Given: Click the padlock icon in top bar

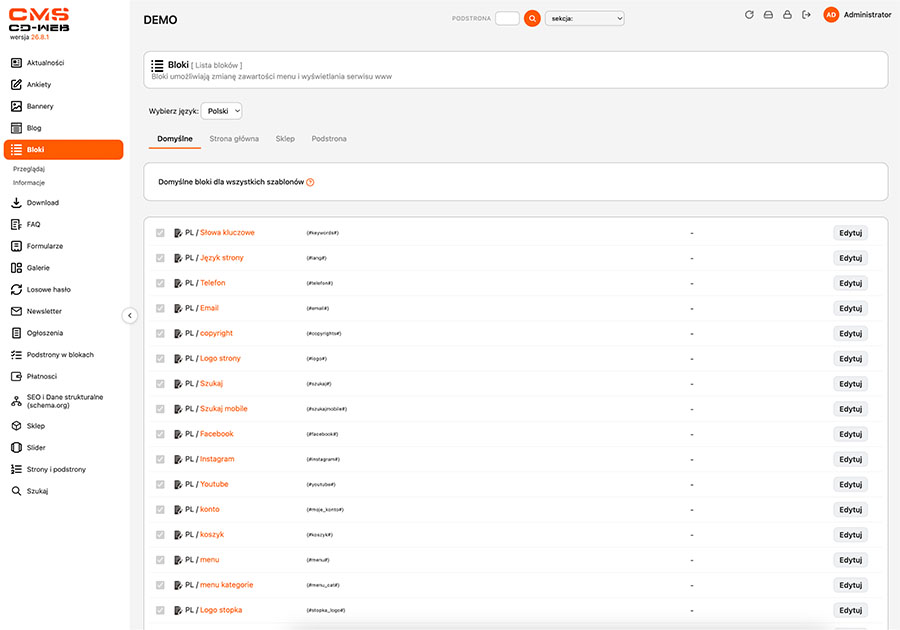Looking at the screenshot, I should (788, 15).
